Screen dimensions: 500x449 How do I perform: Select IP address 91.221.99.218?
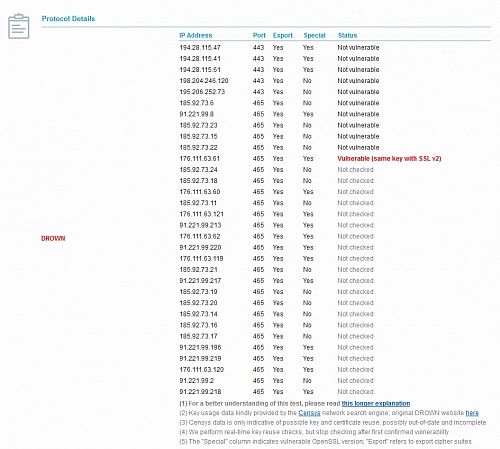200,392
